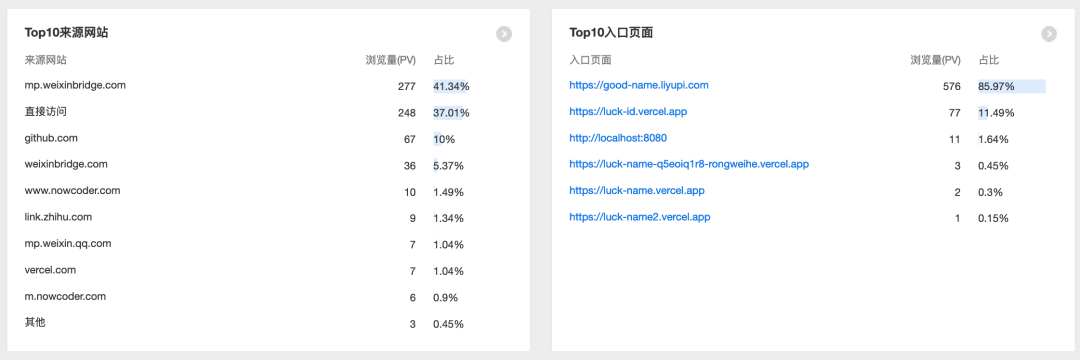Click 占比 header in entry pages table
This screenshot has height=360, width=1080.
(x=989, y=60)
